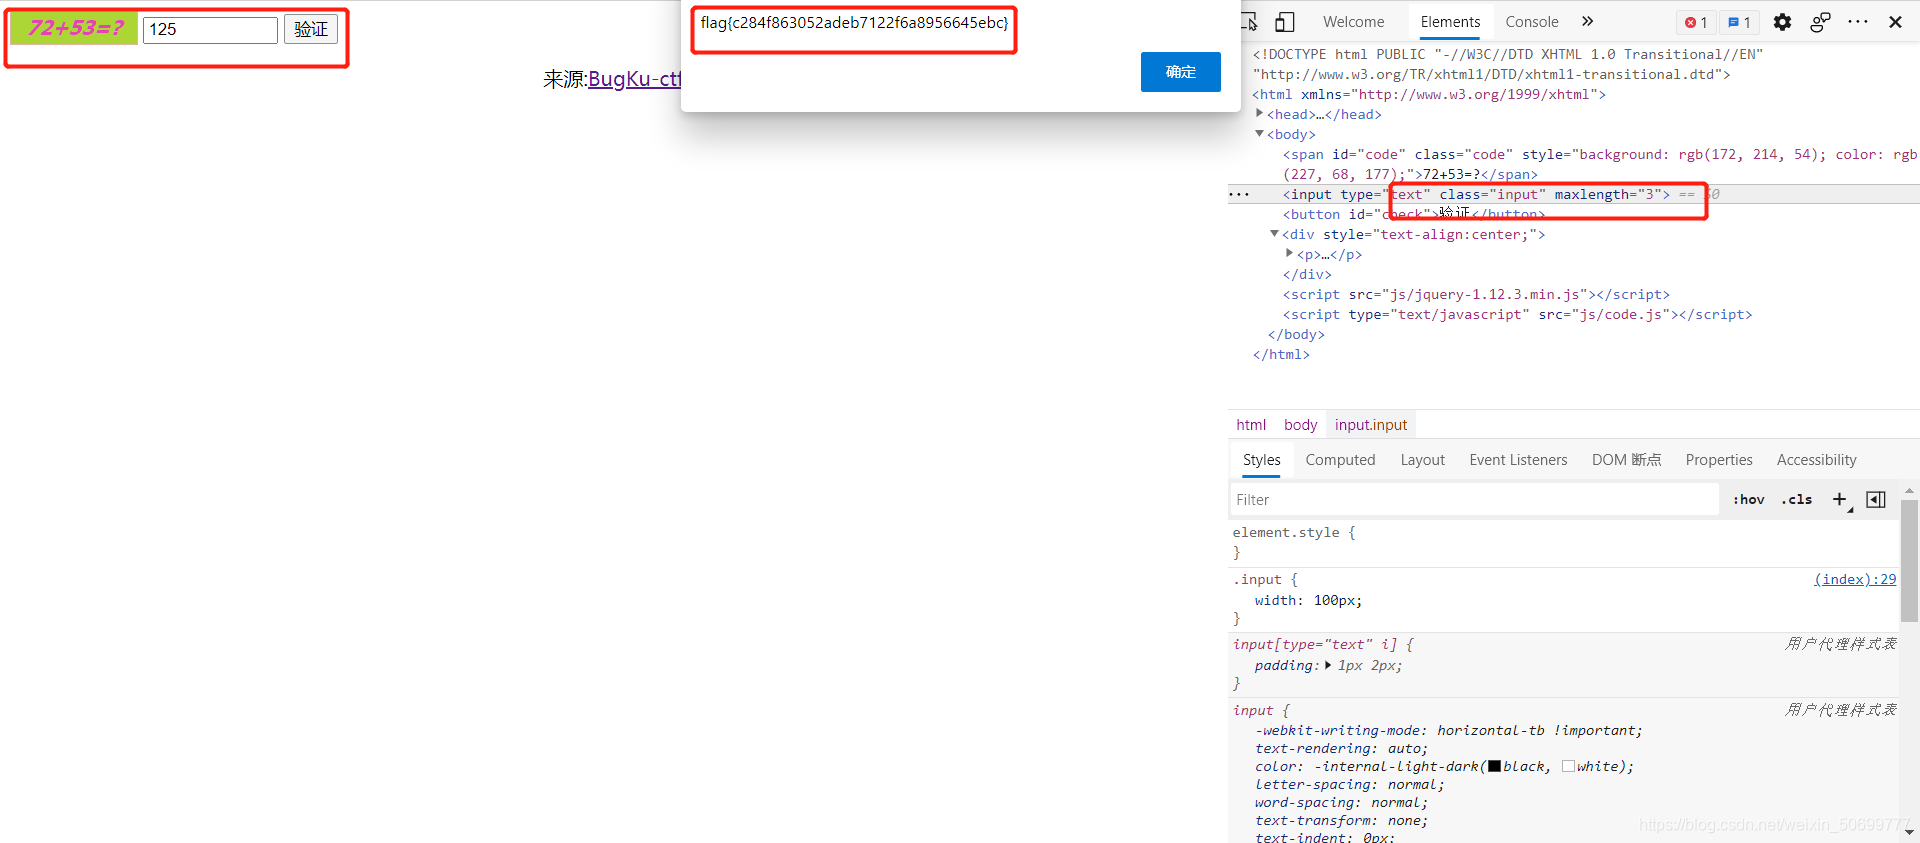The height and width of the screenshot is (843, 1920).
Task: Open DevTools customize ellipsis menu
Action: pos(1858,22)
